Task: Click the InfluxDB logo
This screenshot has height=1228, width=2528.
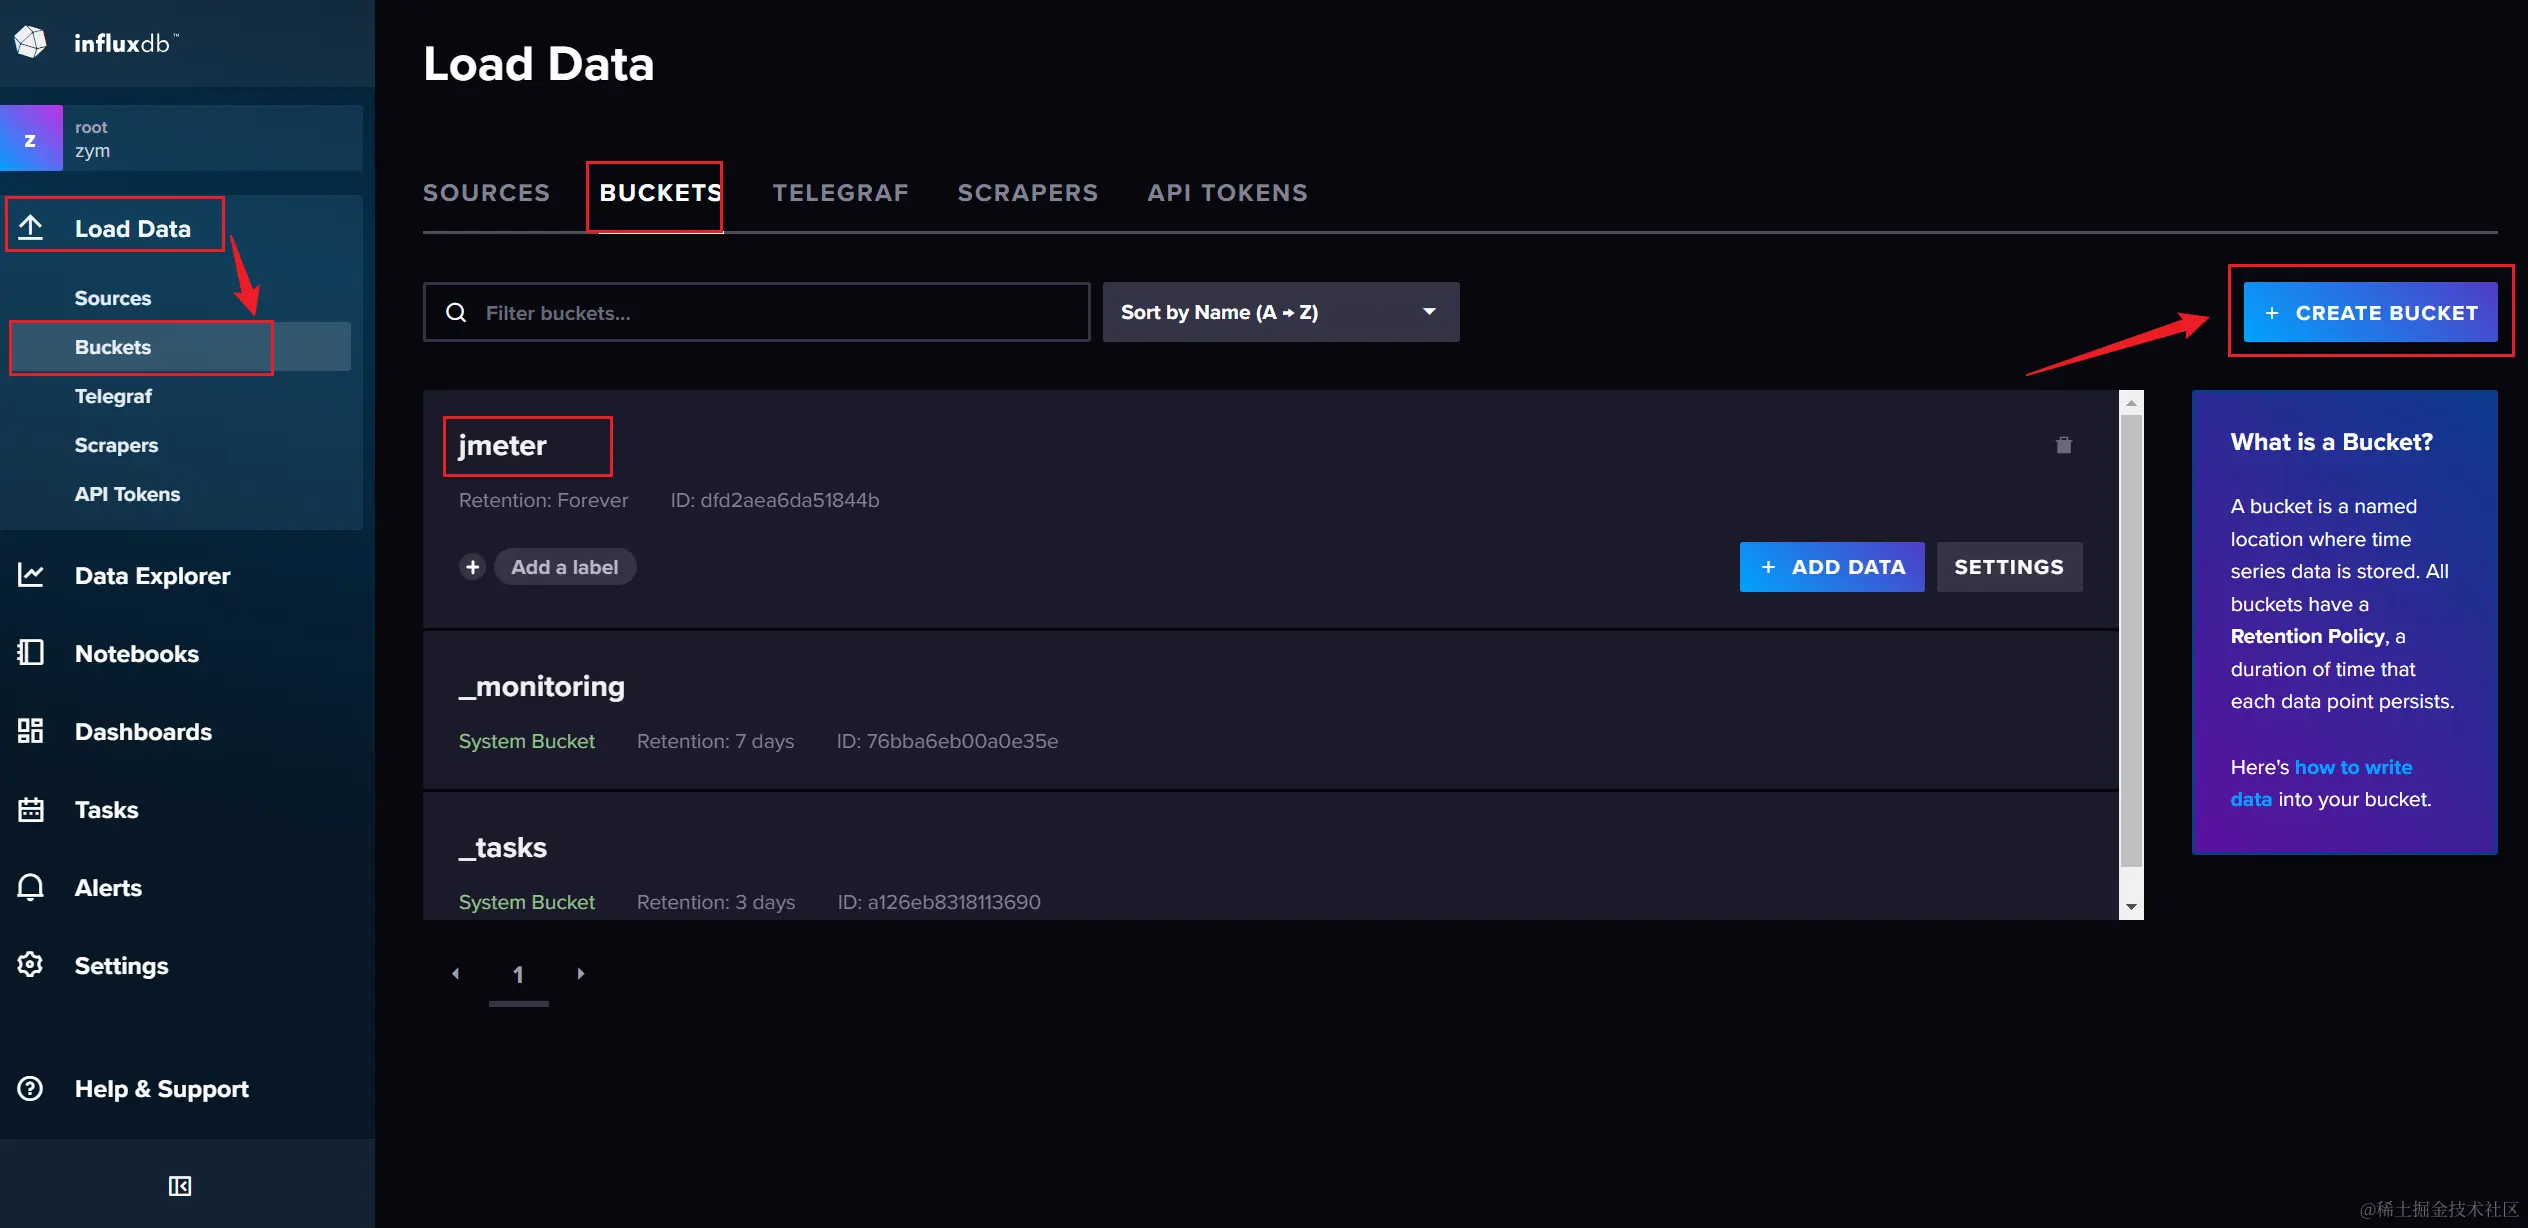Action: (97, 42)
